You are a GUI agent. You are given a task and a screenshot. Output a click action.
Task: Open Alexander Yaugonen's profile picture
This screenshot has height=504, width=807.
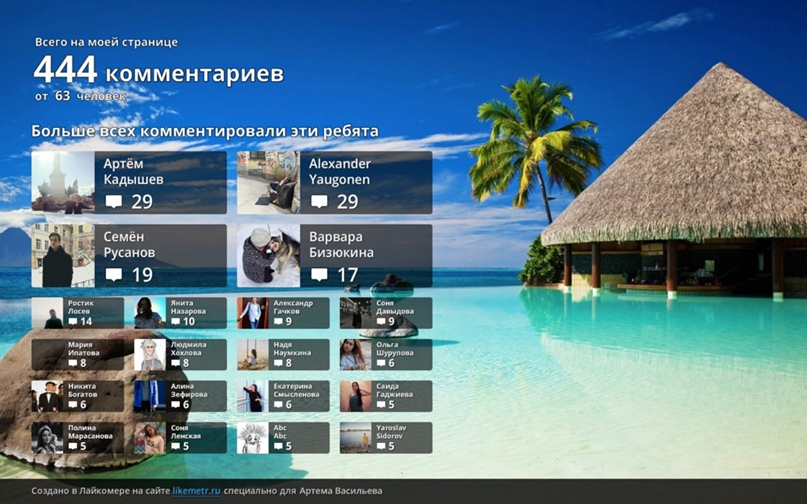click(268, 183)
